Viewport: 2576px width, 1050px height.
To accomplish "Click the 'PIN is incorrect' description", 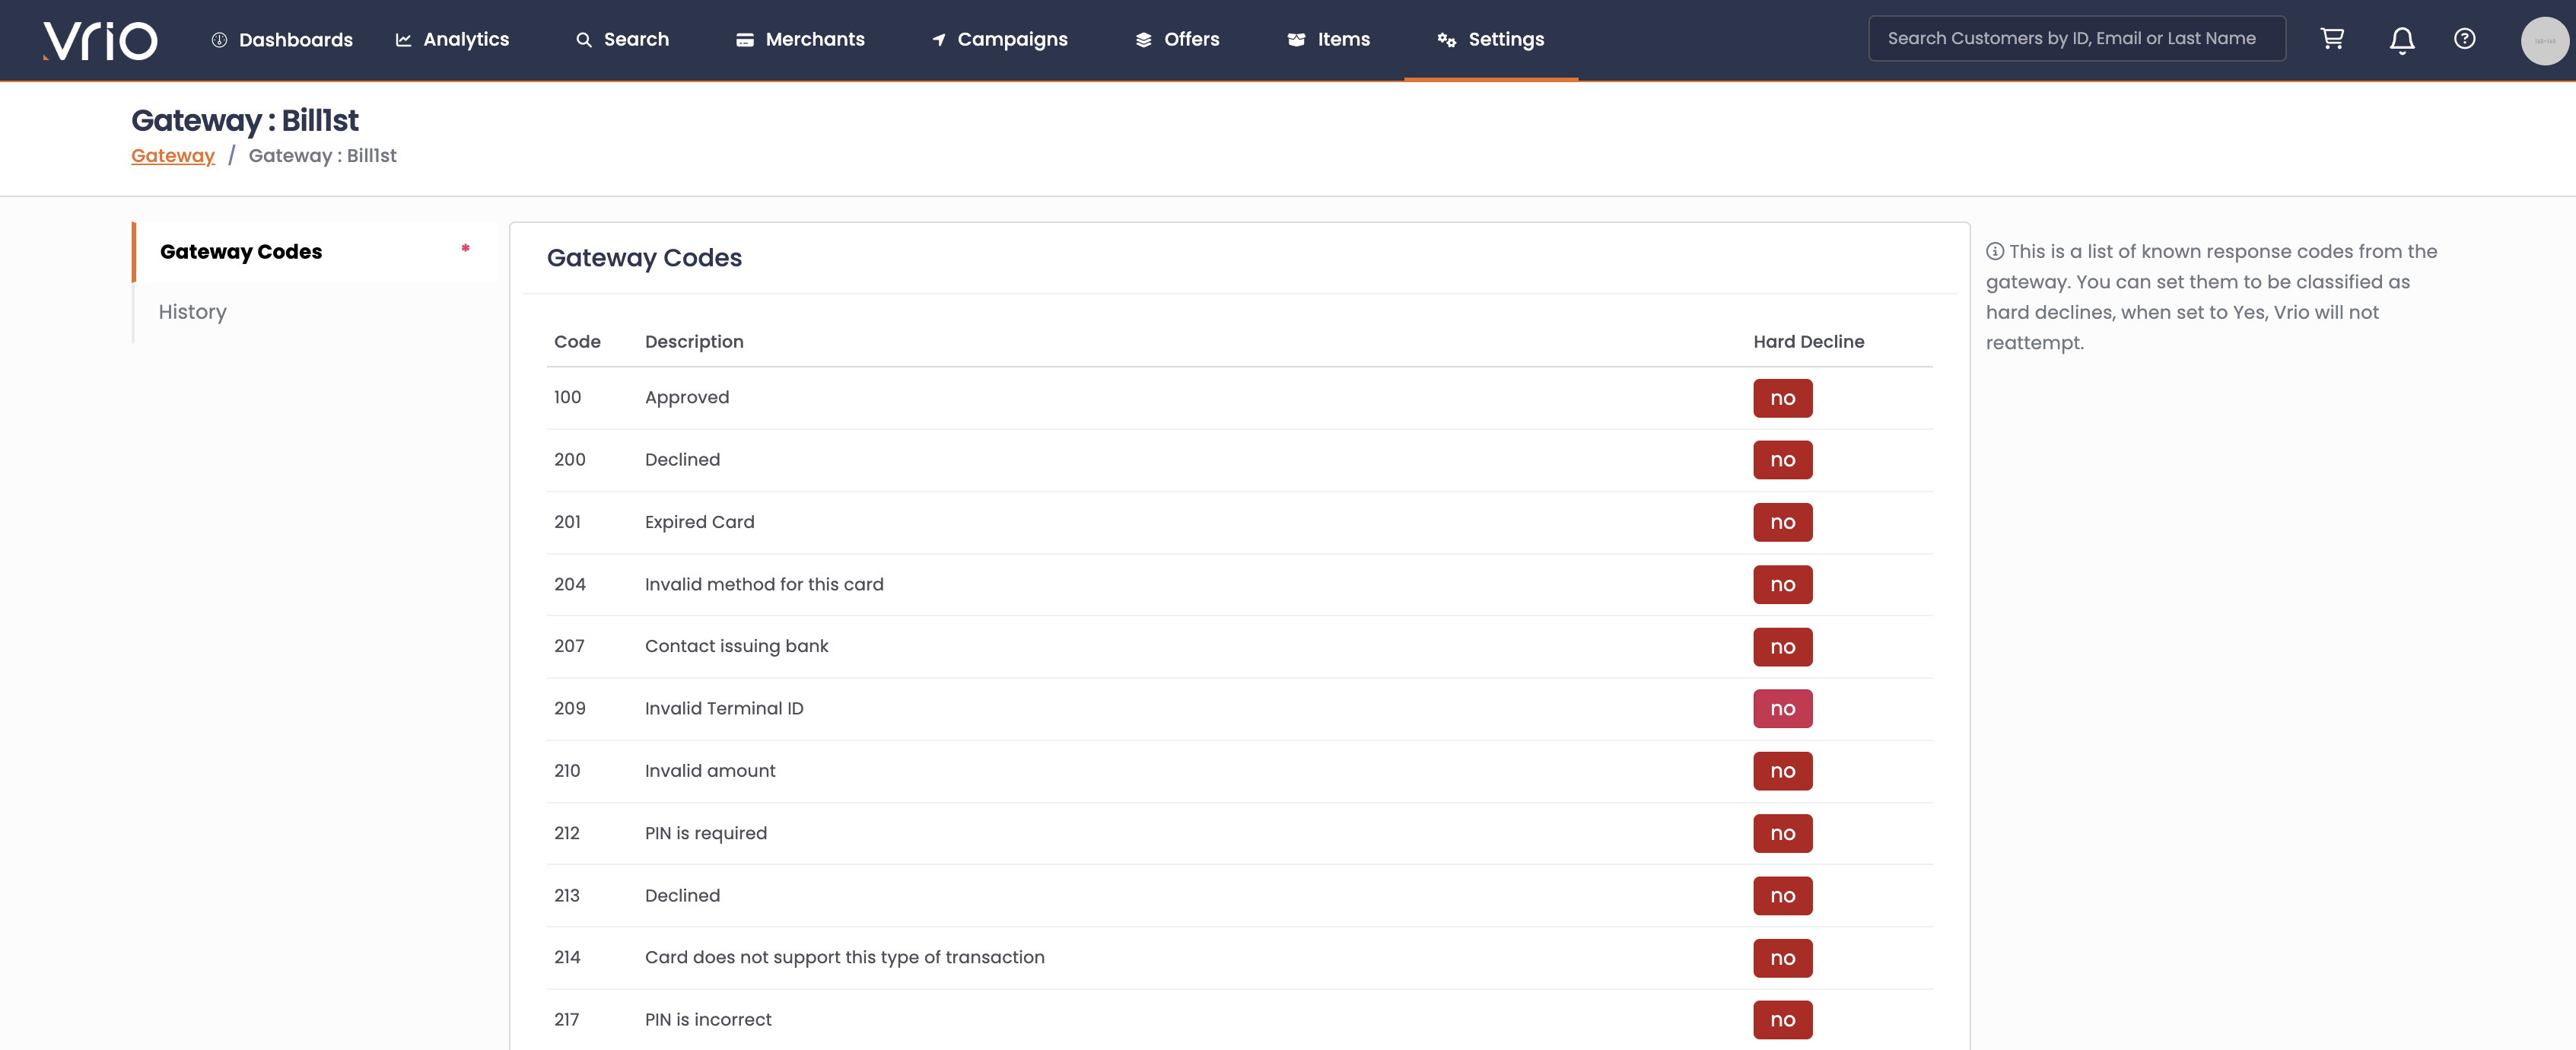I will click(x=708, y=1020).
